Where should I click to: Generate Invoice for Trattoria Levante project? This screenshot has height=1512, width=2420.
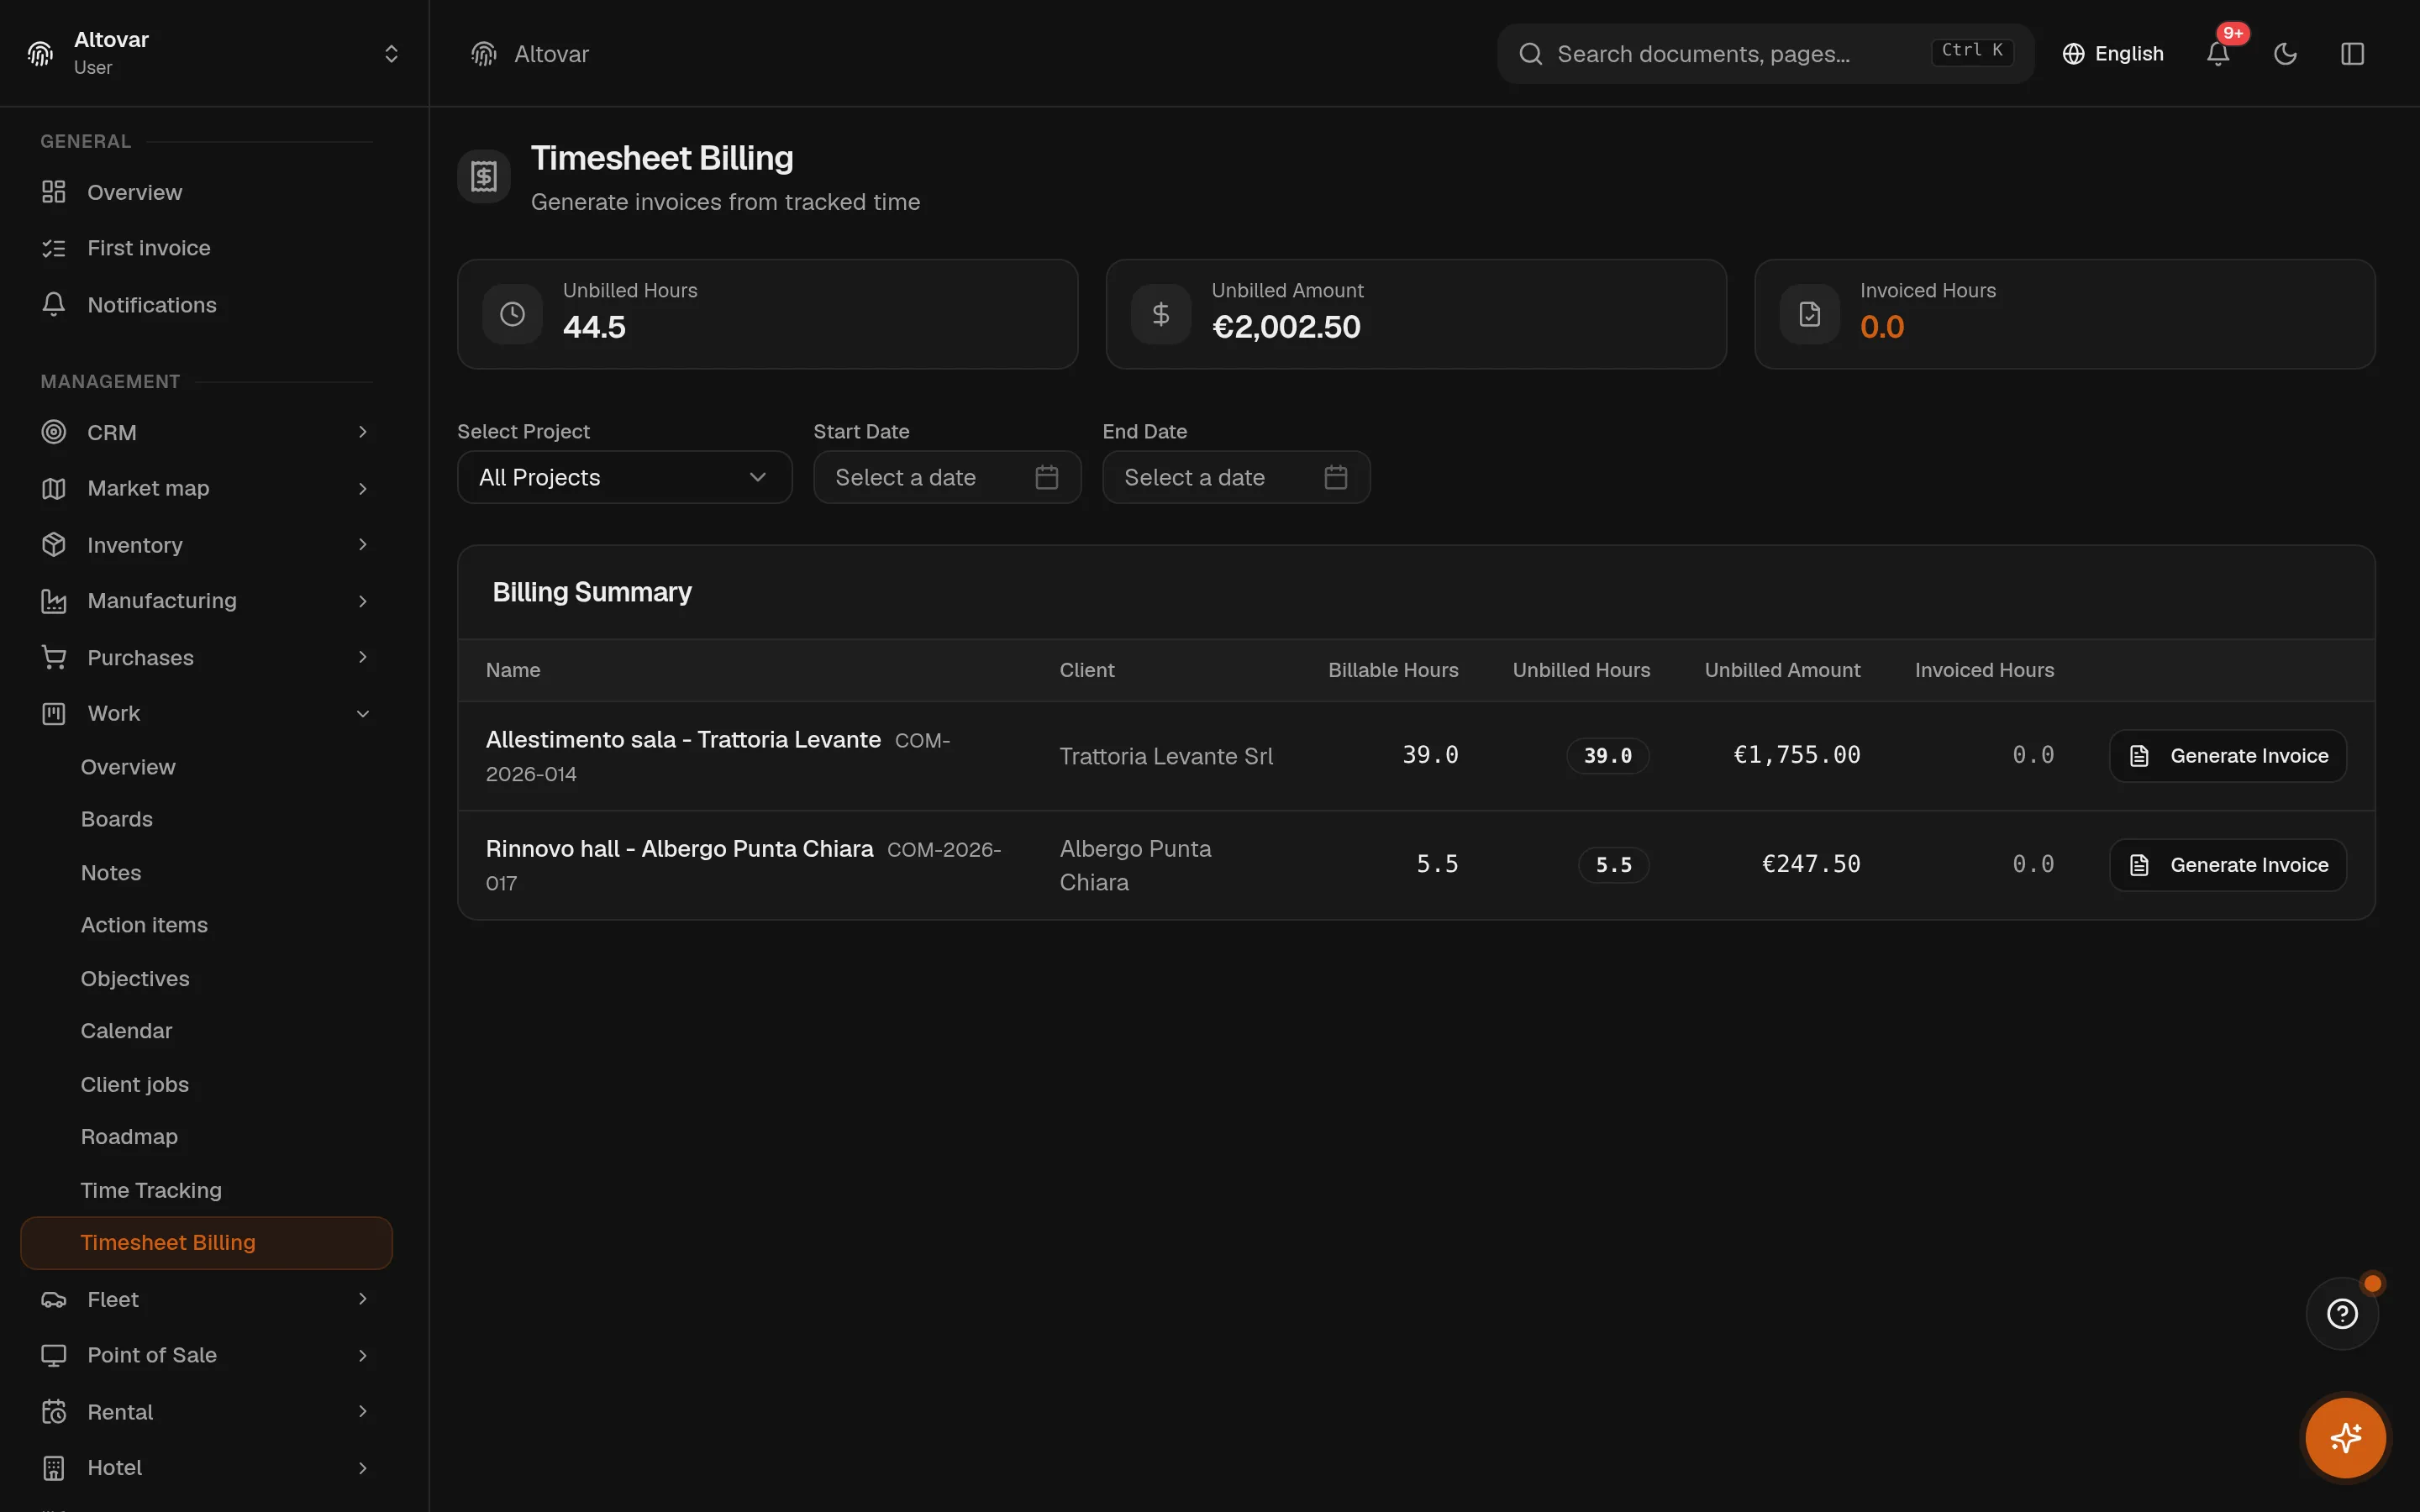2227,756
